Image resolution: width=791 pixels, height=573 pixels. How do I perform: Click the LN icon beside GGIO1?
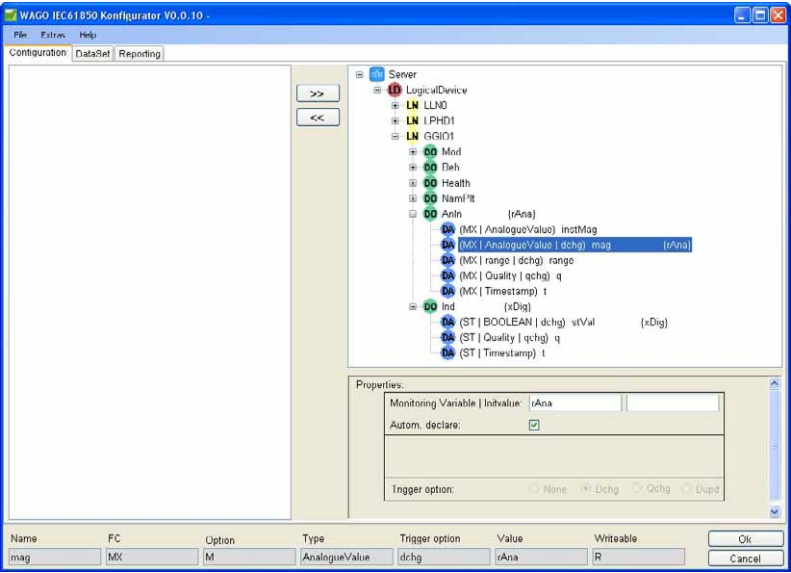(412, 136)
